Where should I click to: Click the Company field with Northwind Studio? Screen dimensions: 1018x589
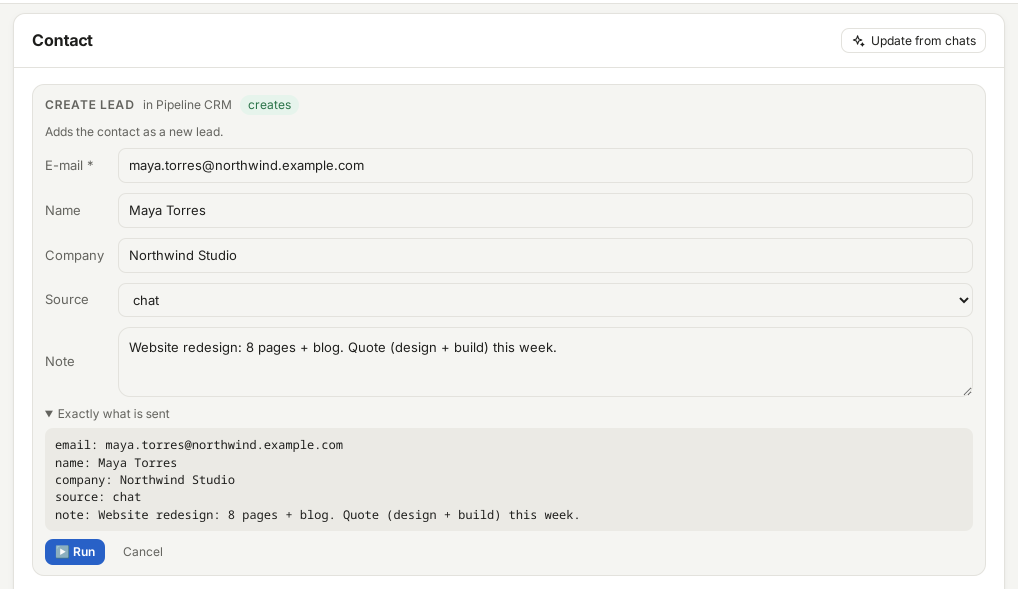(545, 255)
